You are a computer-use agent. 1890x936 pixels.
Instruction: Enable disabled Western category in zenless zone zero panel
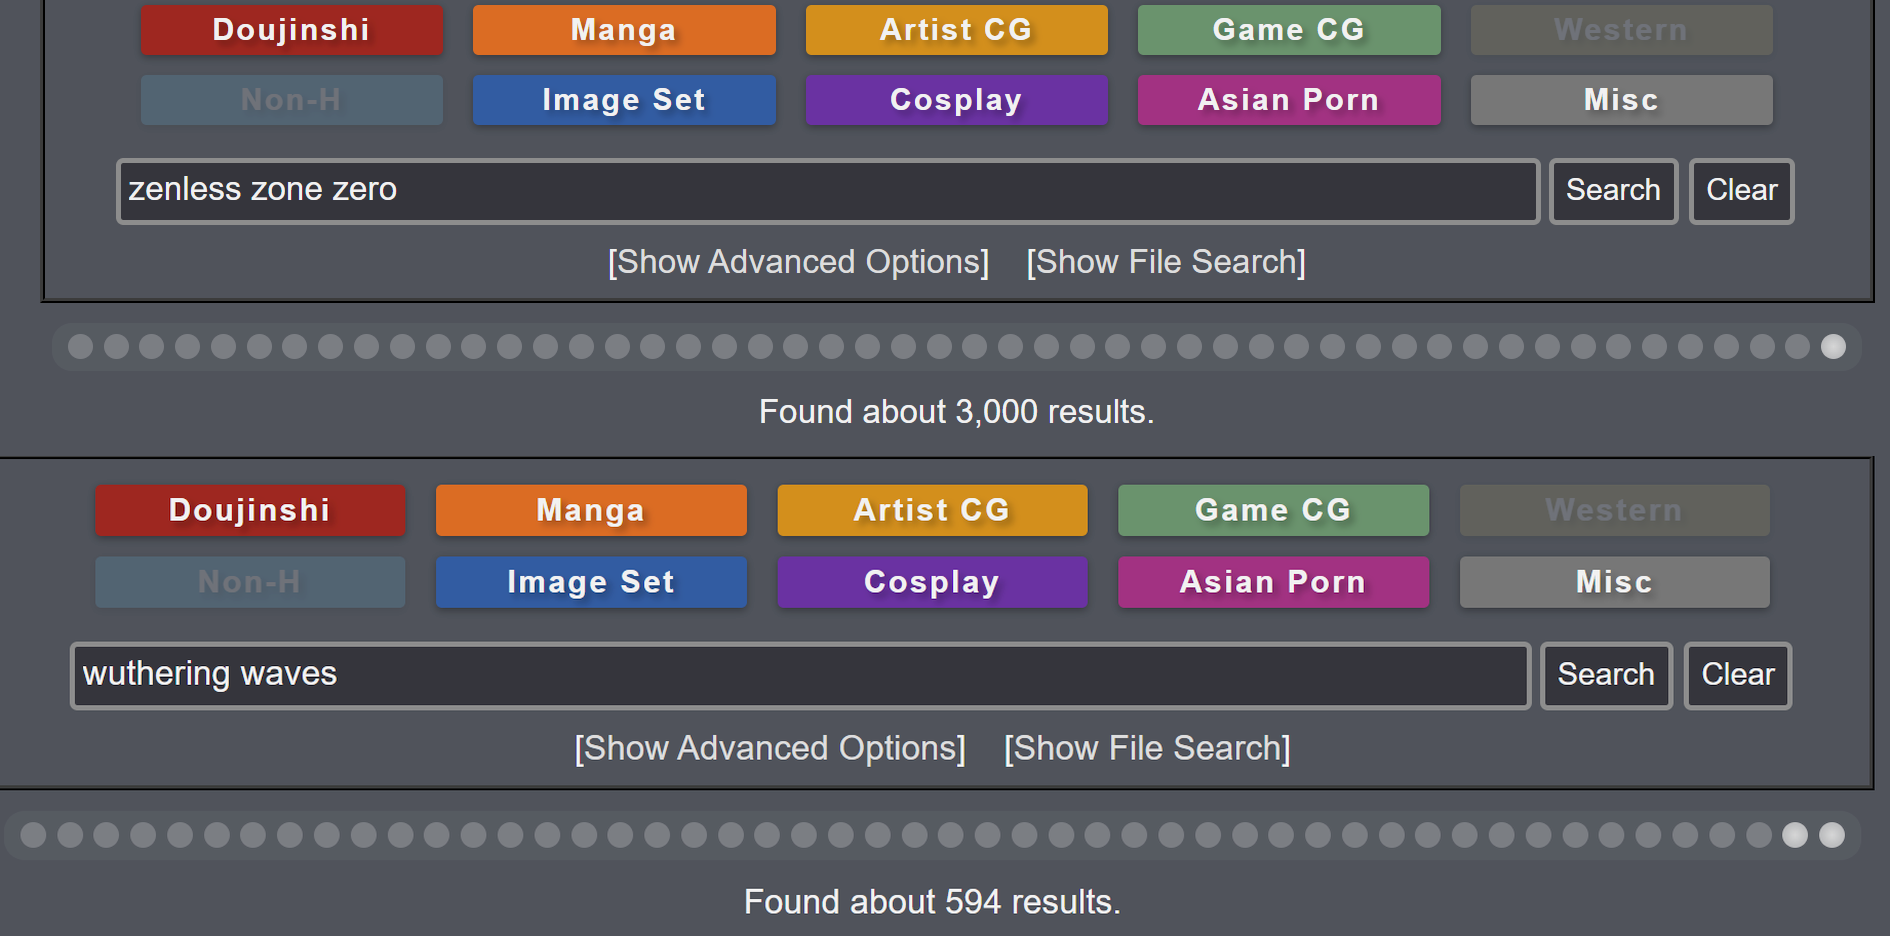pyautogui.click(x=1621, y=30)
